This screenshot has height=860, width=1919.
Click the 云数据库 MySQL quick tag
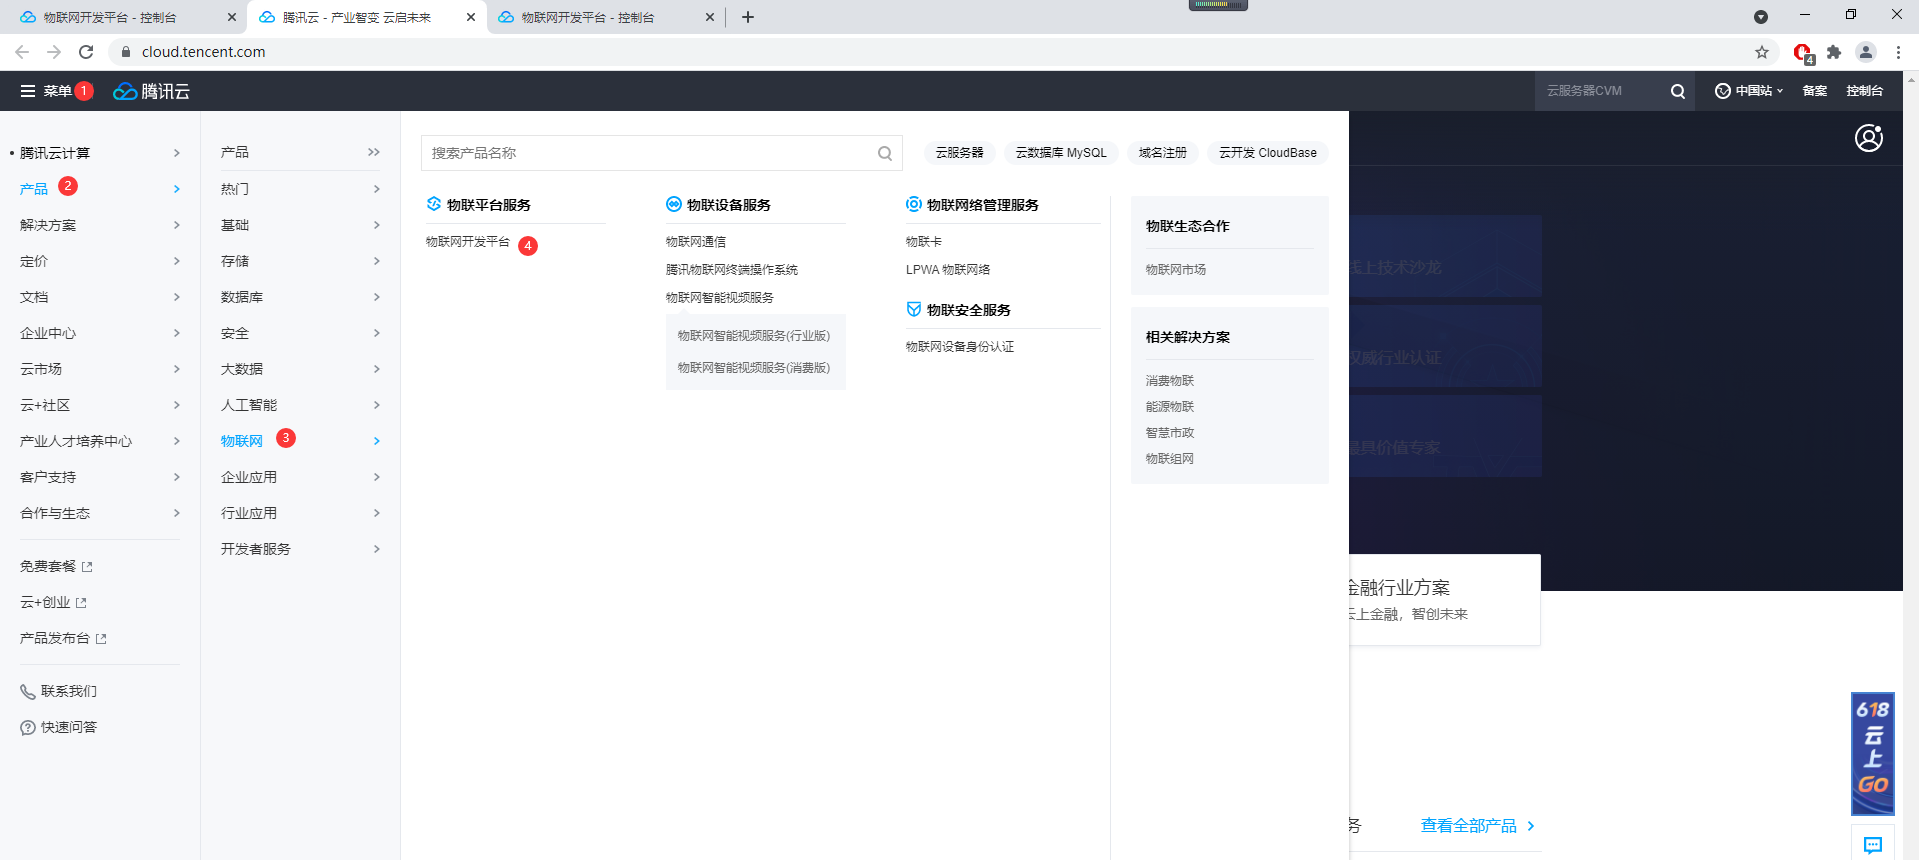(1061, 153)
